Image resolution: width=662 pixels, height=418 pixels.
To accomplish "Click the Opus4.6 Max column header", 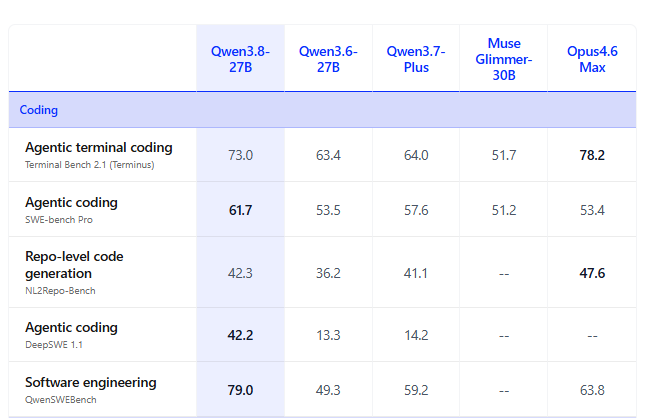I will click(x=592, y=59).
